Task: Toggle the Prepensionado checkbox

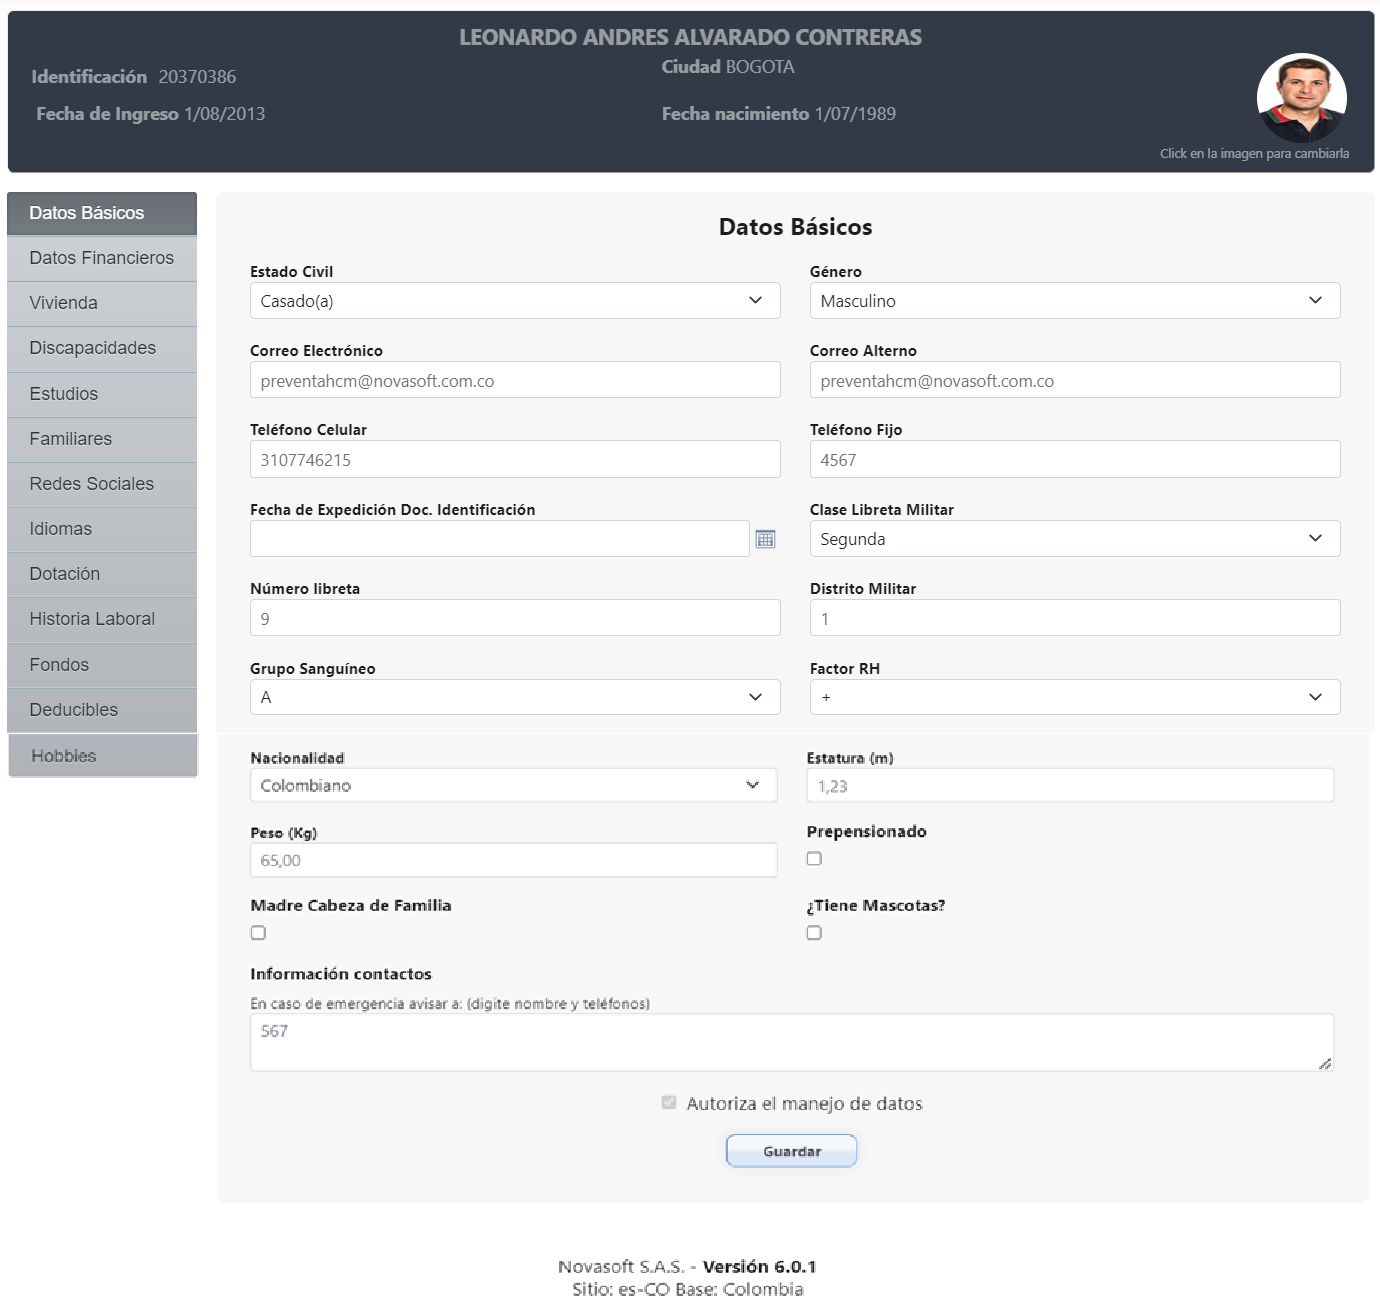Action: coord(814,858)
